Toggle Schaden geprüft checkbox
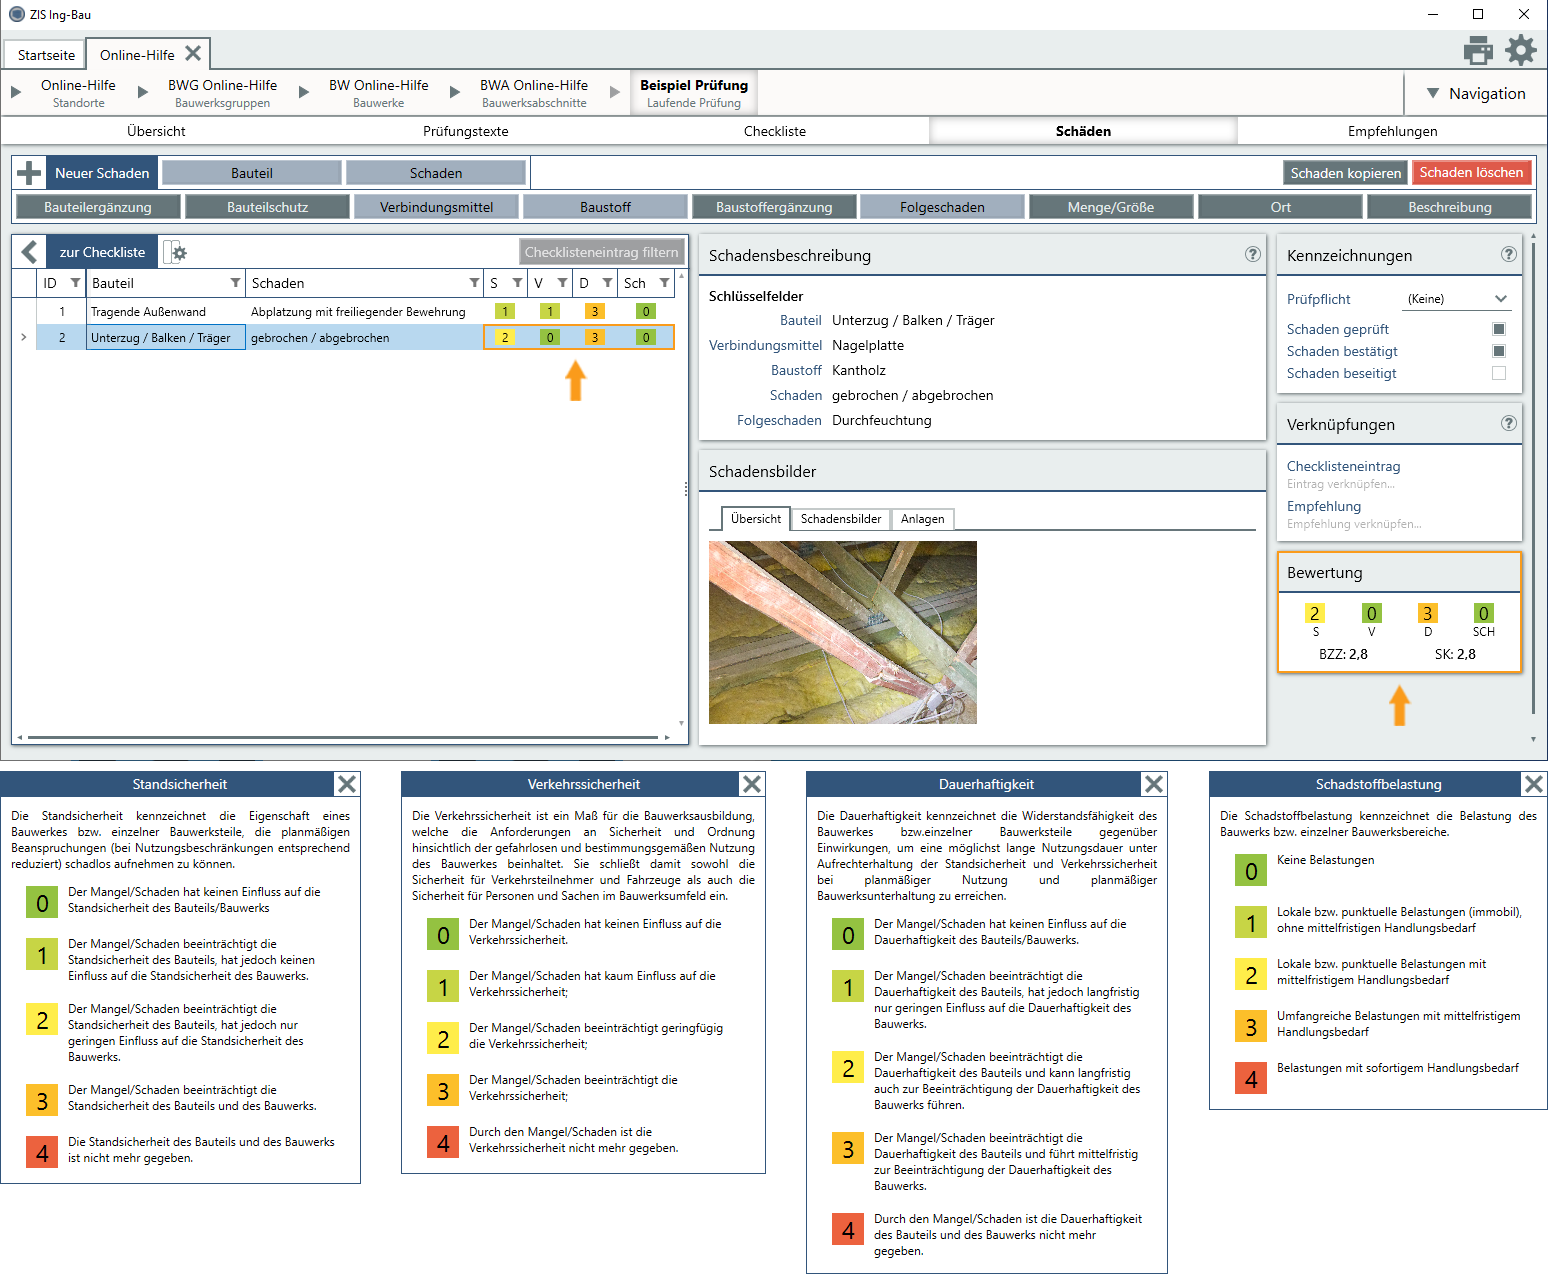This screenshot has height=1275, width=1548. click(x=1498, y=329)
